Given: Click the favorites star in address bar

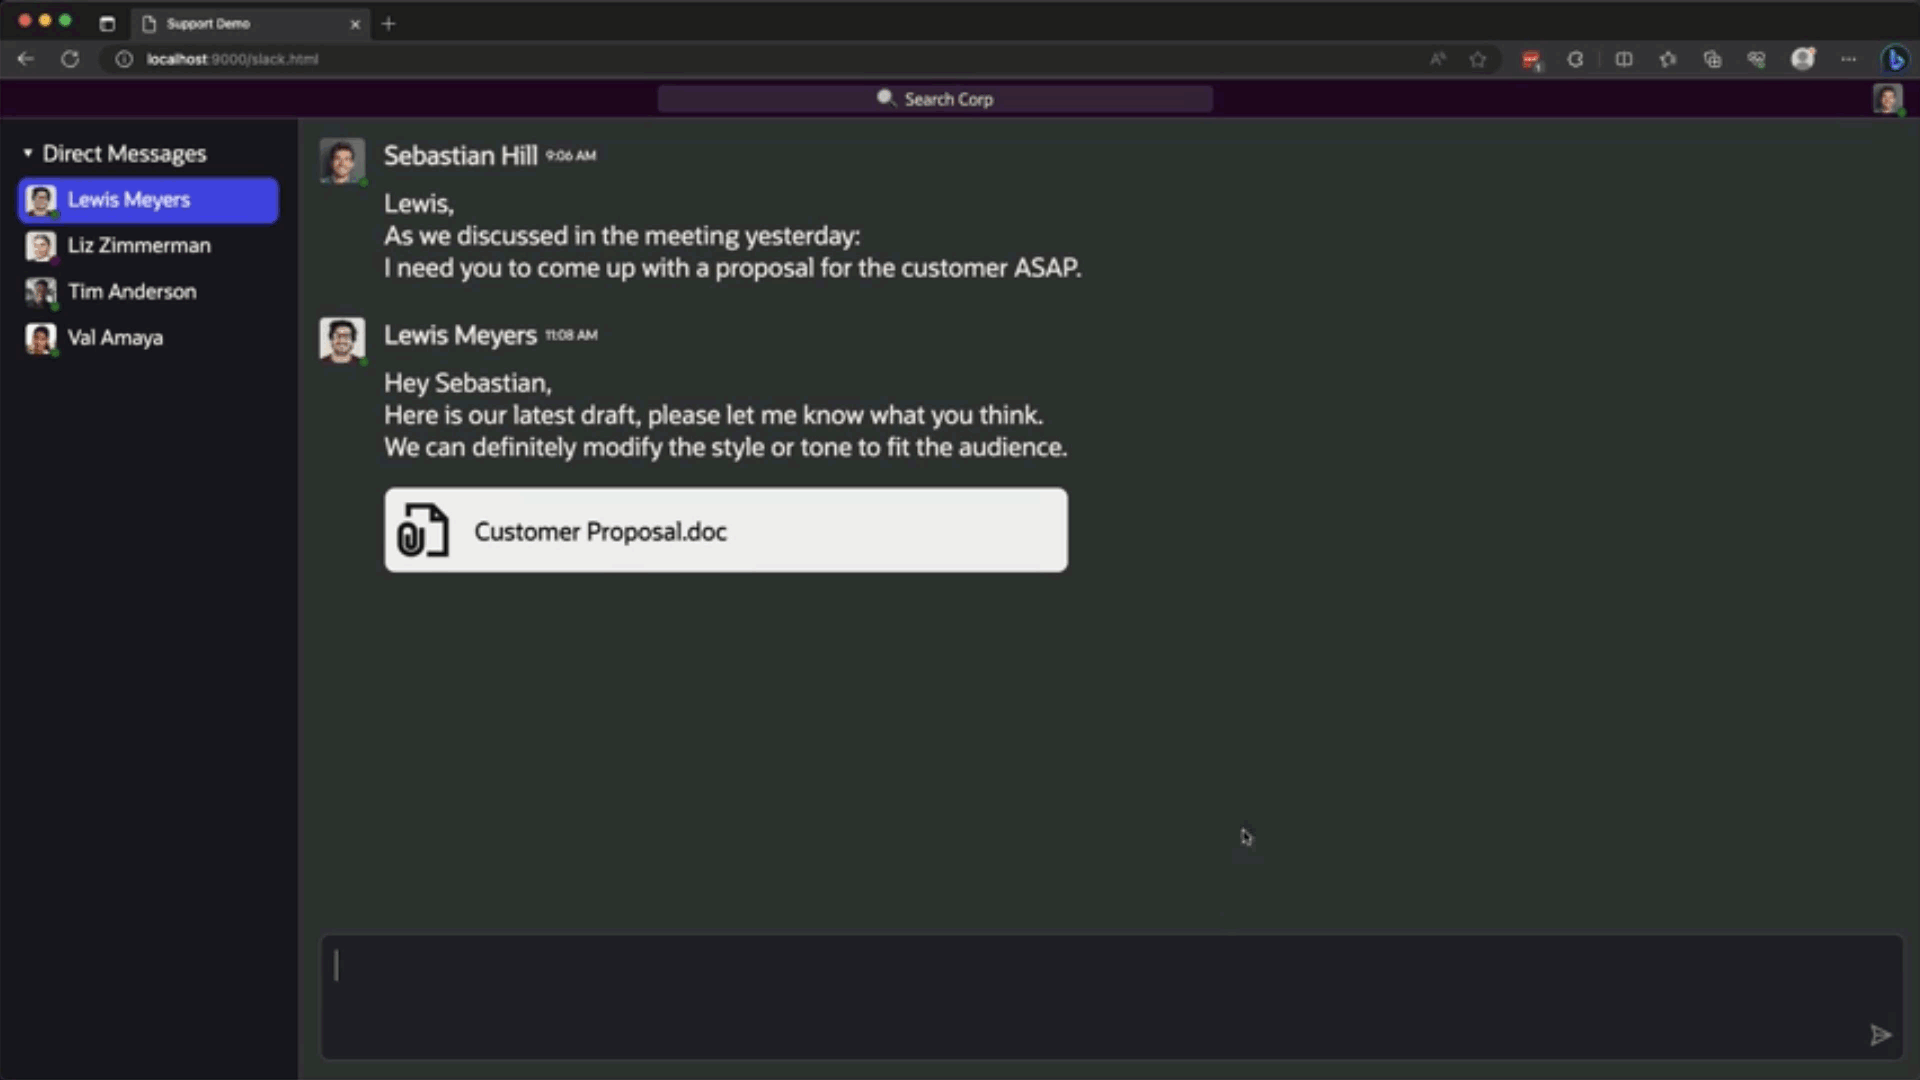Looking at the screenshot, I should tap(1478, 59).
